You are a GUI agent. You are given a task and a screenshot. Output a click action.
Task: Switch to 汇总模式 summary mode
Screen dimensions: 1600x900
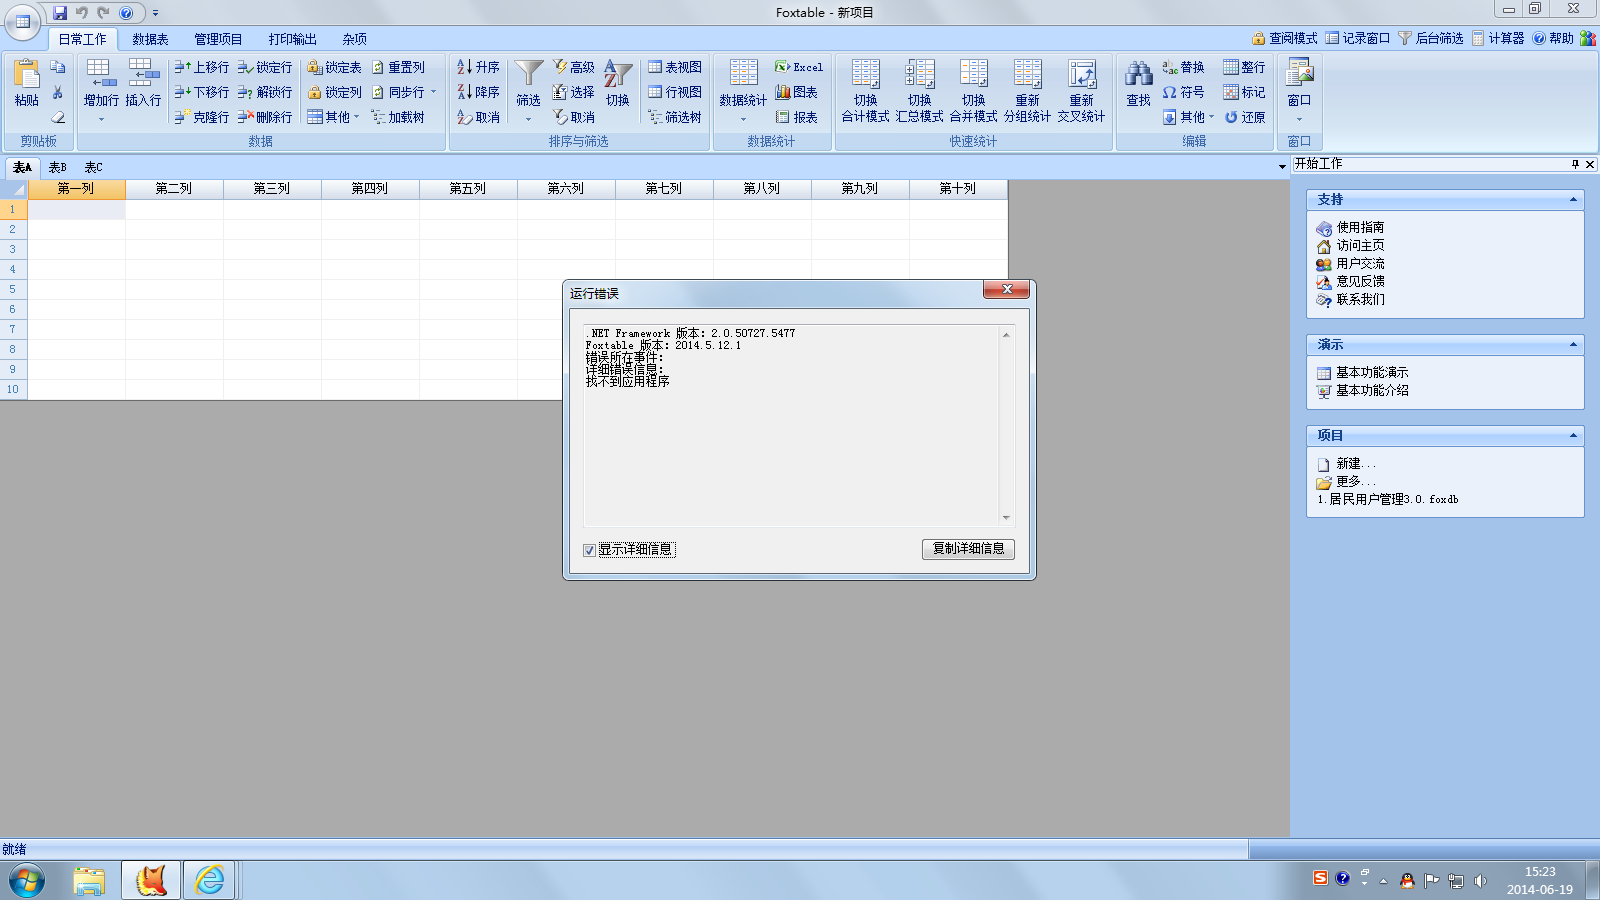pyautogui.click(x=920, y=90)
